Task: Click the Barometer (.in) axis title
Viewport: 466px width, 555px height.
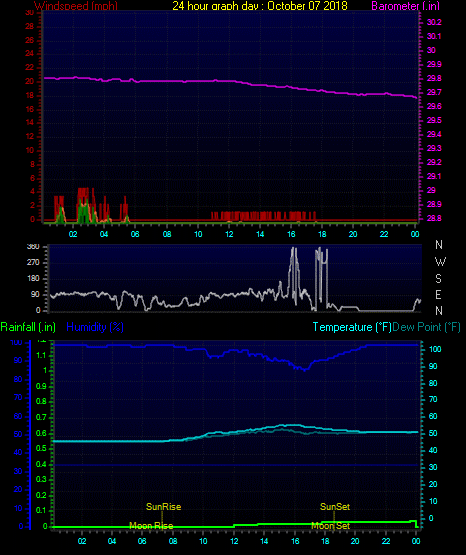Action: (405, 6)
